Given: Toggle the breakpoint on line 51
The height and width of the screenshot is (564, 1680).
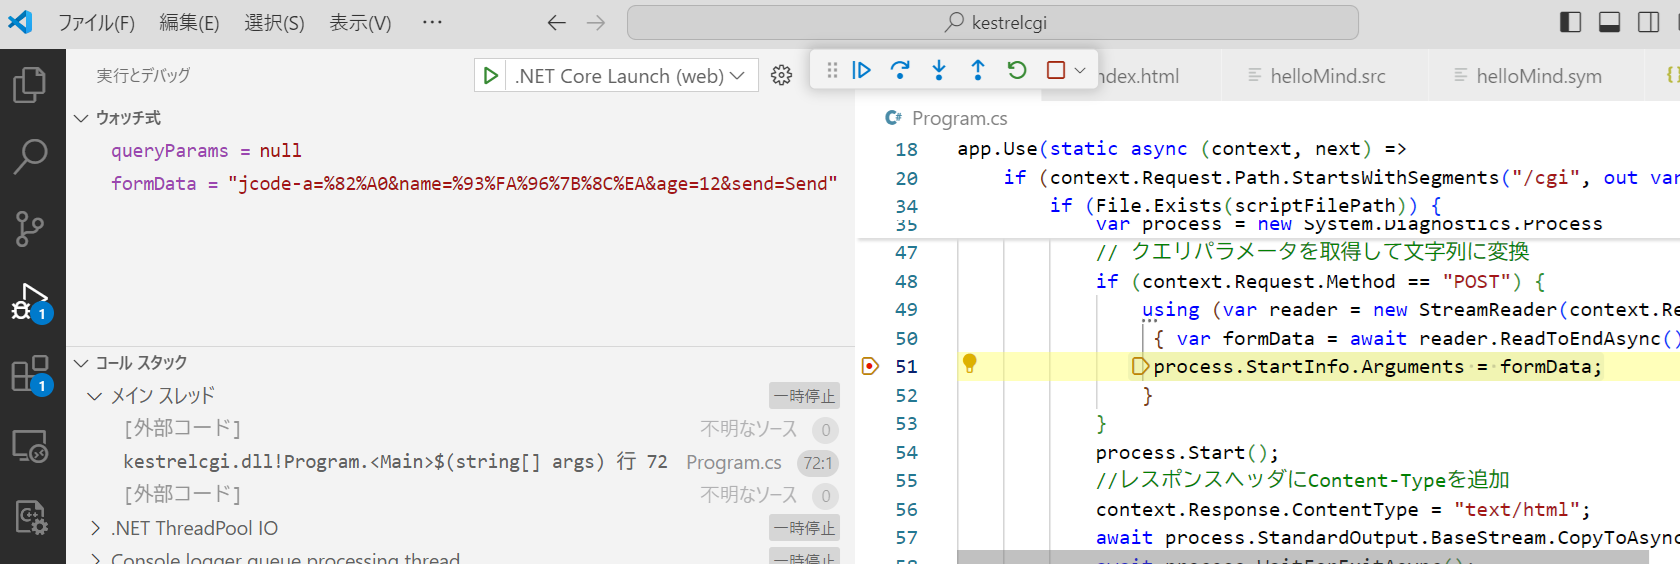Looking at the screenshot, I should click(870, 366).
